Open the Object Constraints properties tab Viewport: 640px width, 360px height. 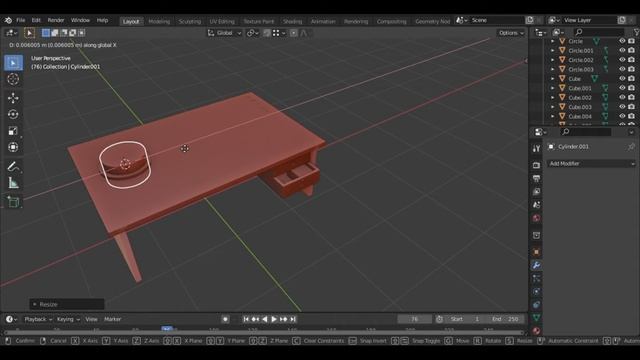(x=536, y=304)
